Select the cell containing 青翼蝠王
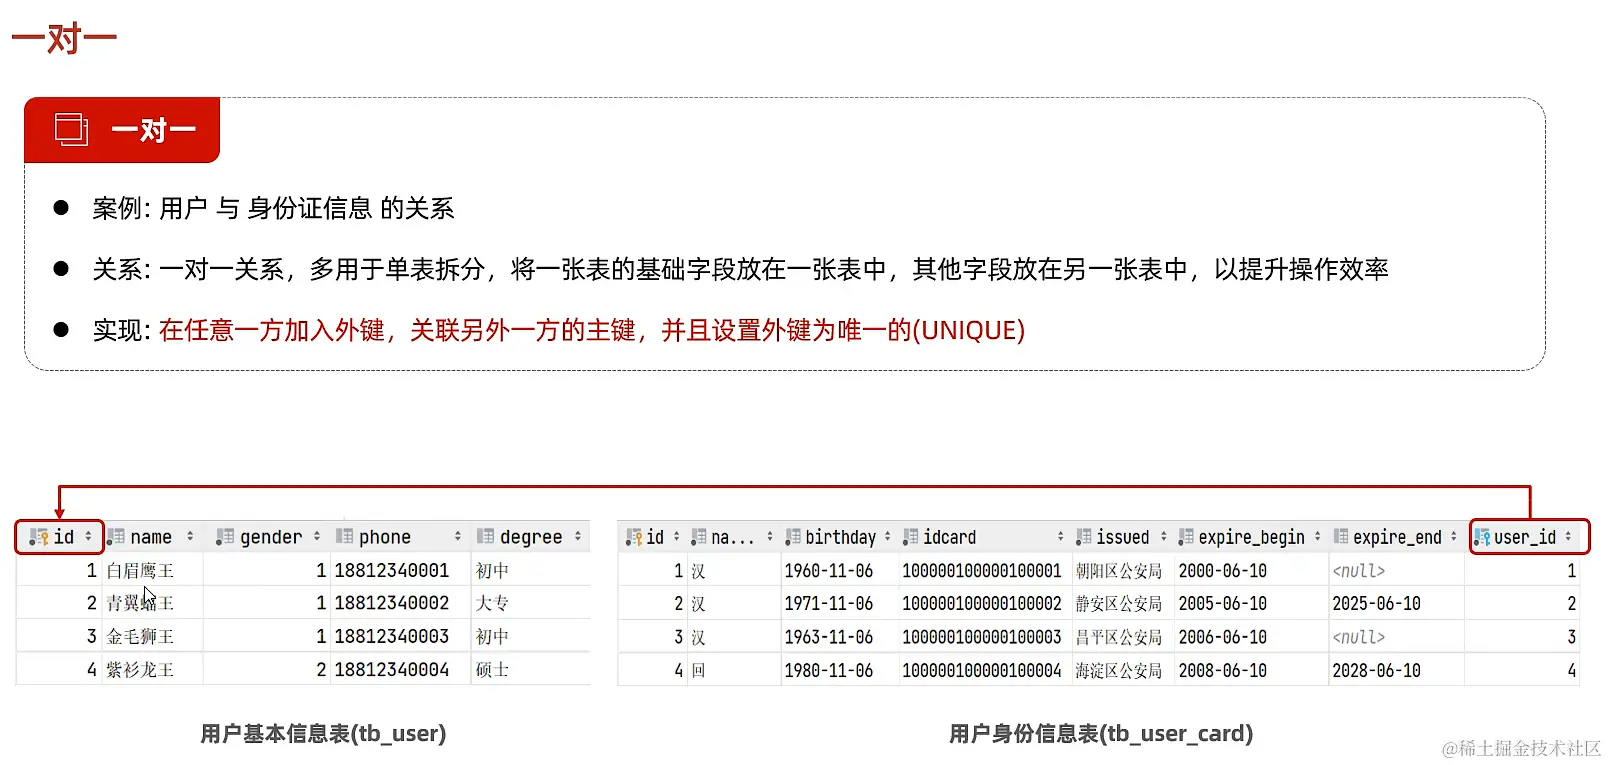 [x=153, y=603]
